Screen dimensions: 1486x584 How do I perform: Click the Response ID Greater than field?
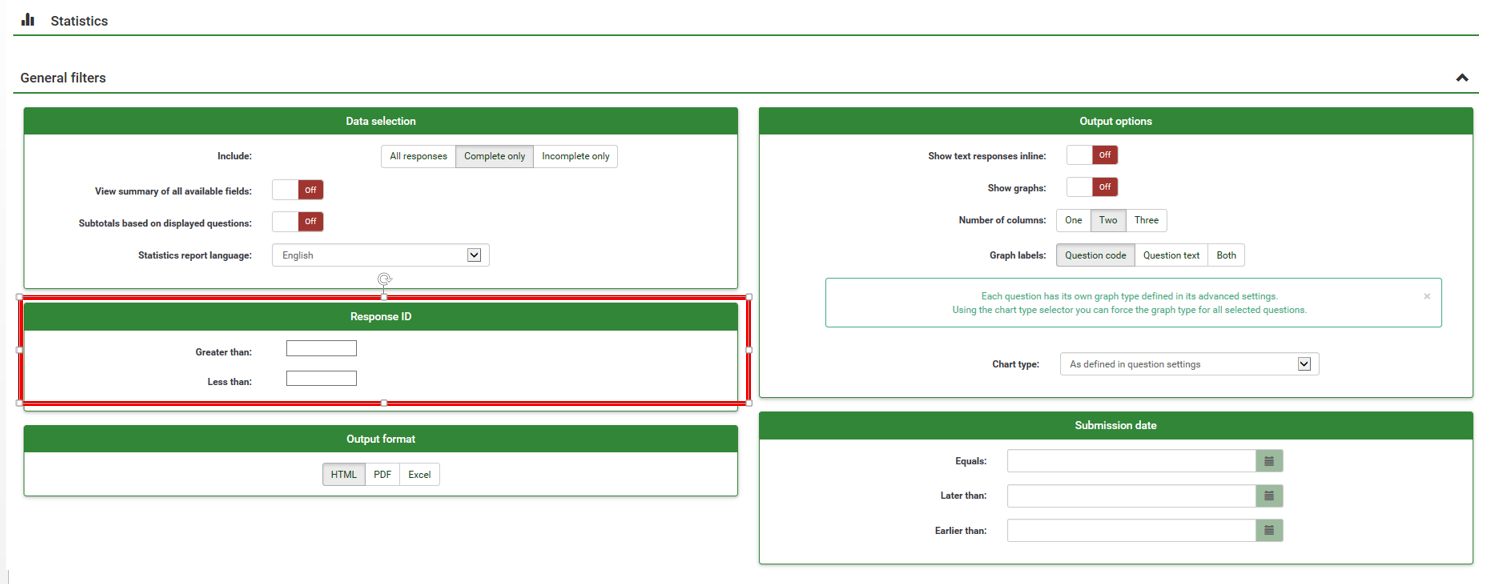[x=321, y=348]
